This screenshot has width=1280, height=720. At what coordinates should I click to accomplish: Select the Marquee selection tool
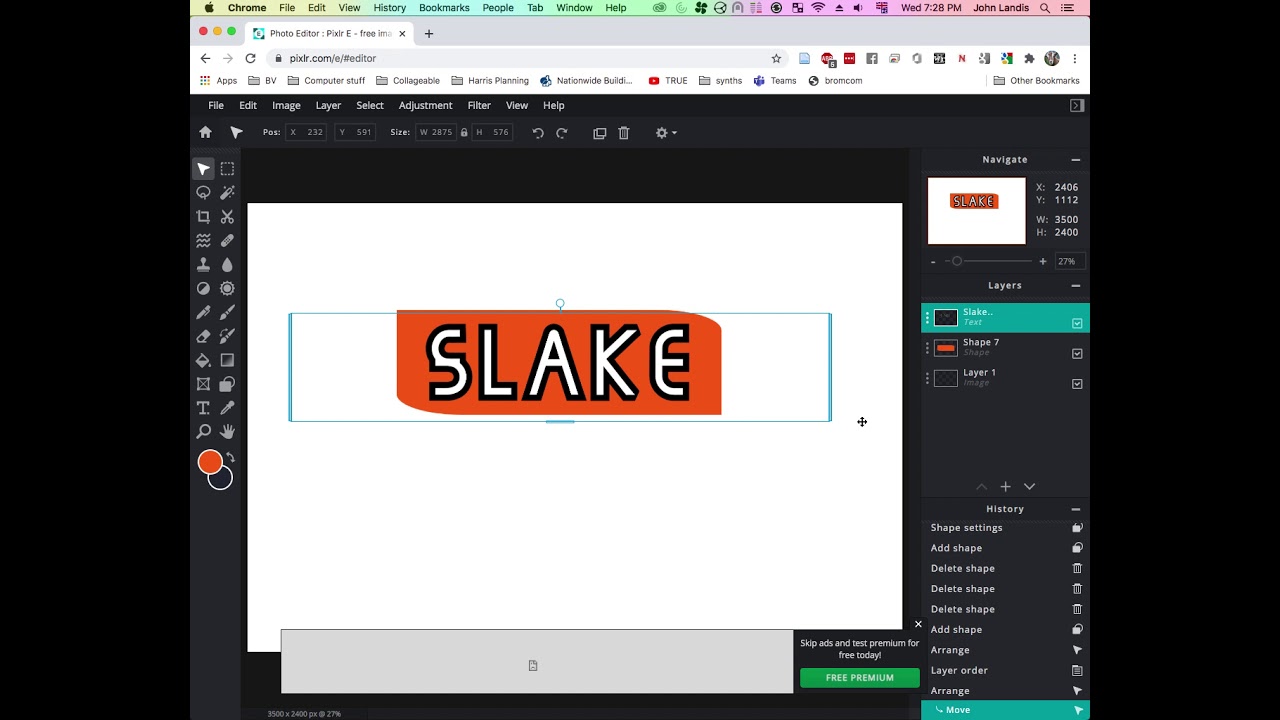[227, 169]
